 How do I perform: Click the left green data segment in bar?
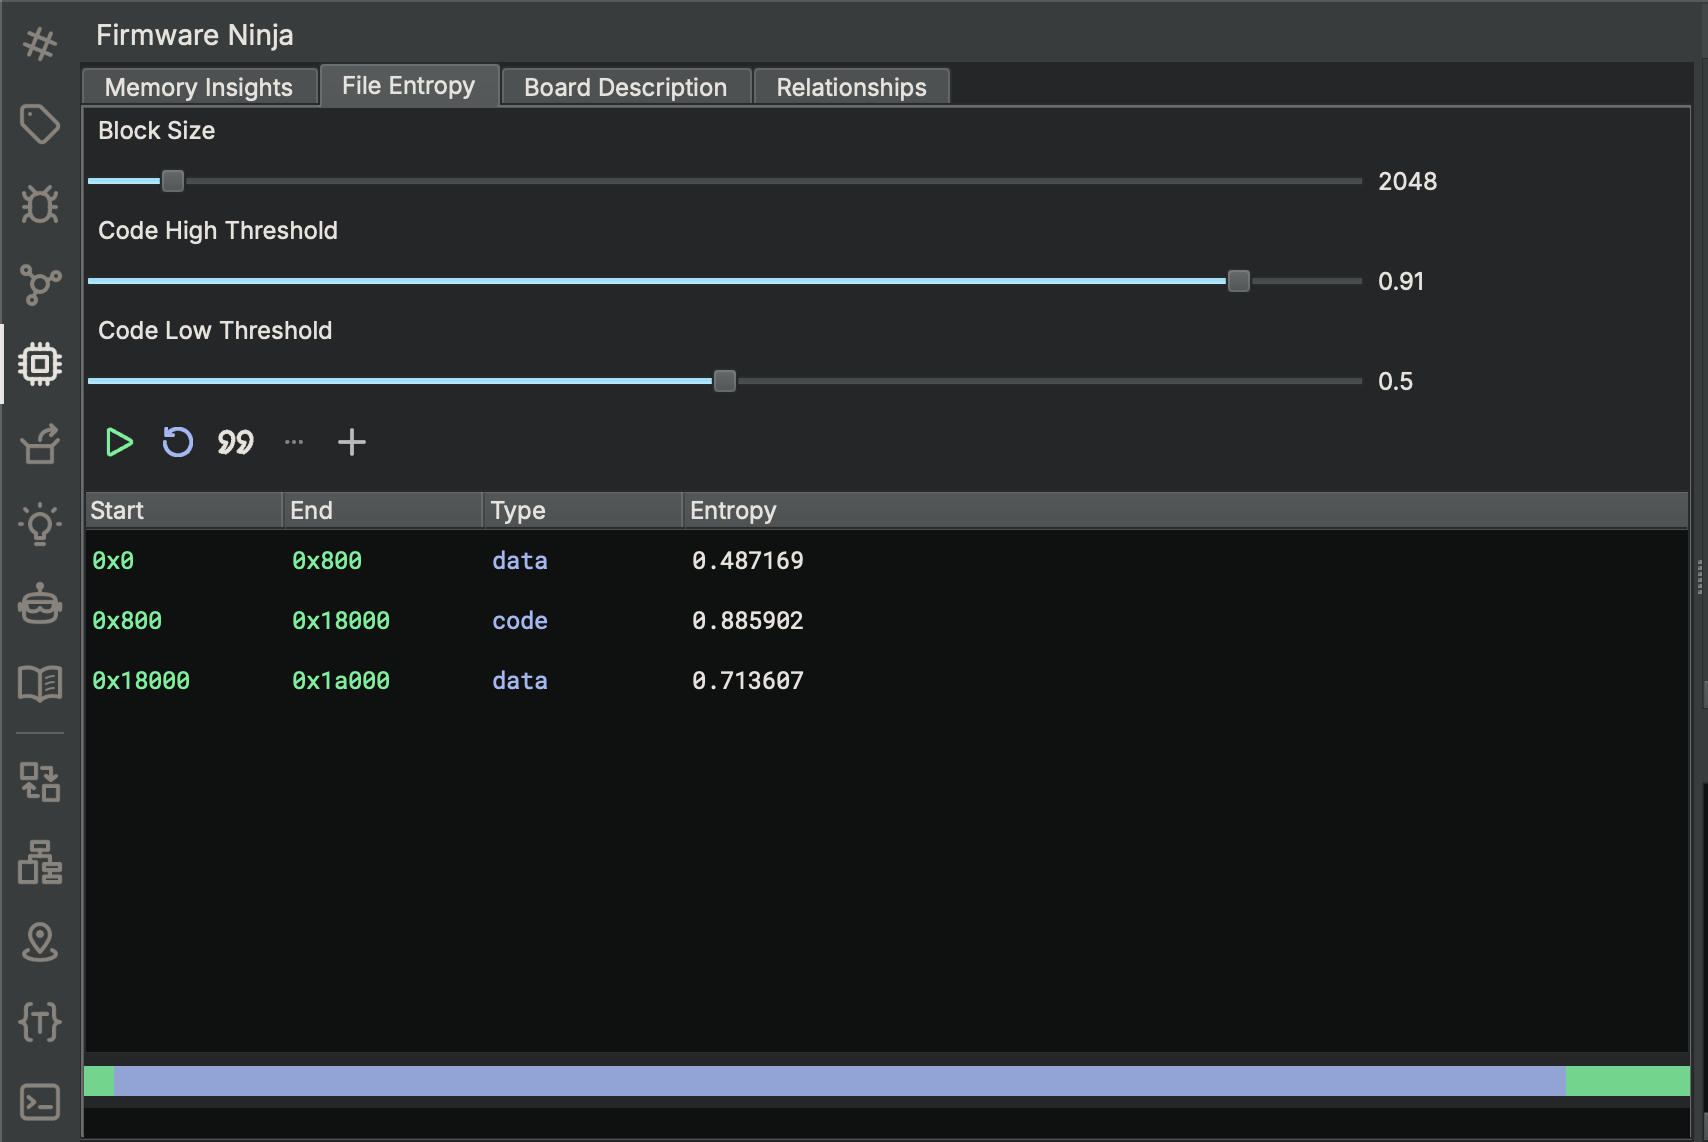[99, 1081]
